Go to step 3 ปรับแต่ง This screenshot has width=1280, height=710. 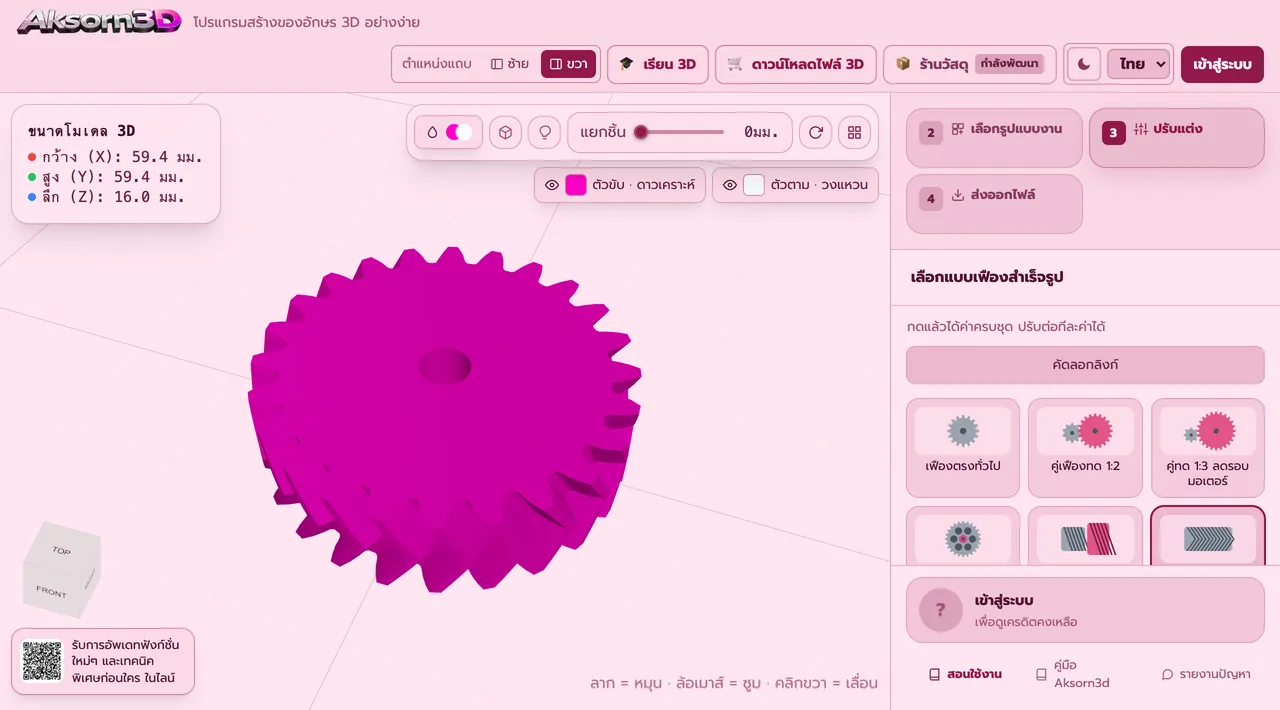(x=1176, y=138)
